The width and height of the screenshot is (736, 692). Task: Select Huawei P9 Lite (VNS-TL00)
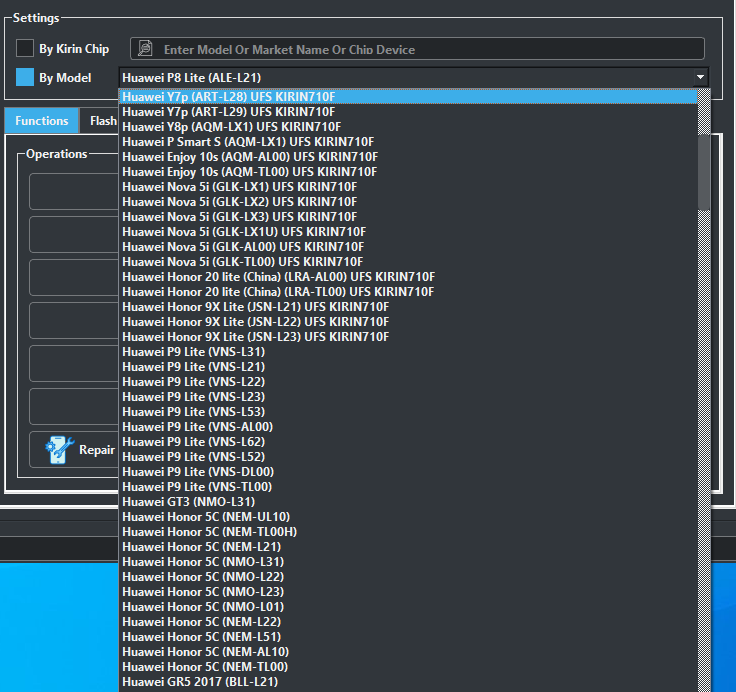(408, 487)
